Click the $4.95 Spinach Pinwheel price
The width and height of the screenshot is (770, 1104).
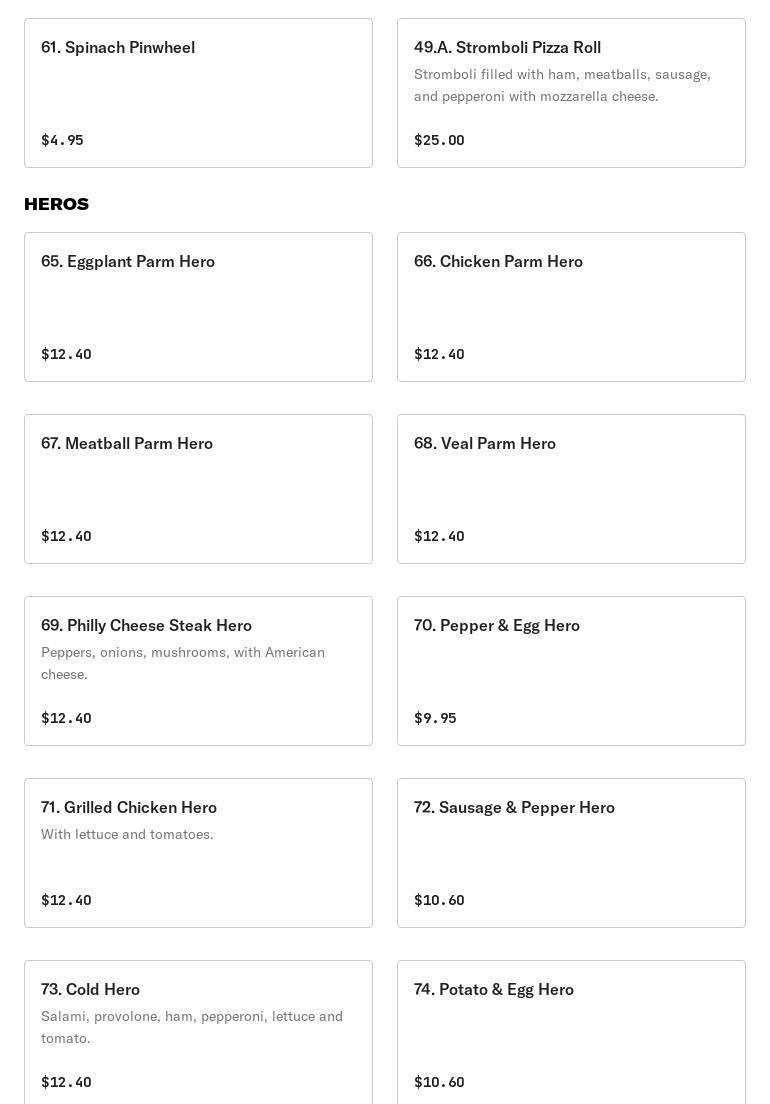tap(62, 140)
